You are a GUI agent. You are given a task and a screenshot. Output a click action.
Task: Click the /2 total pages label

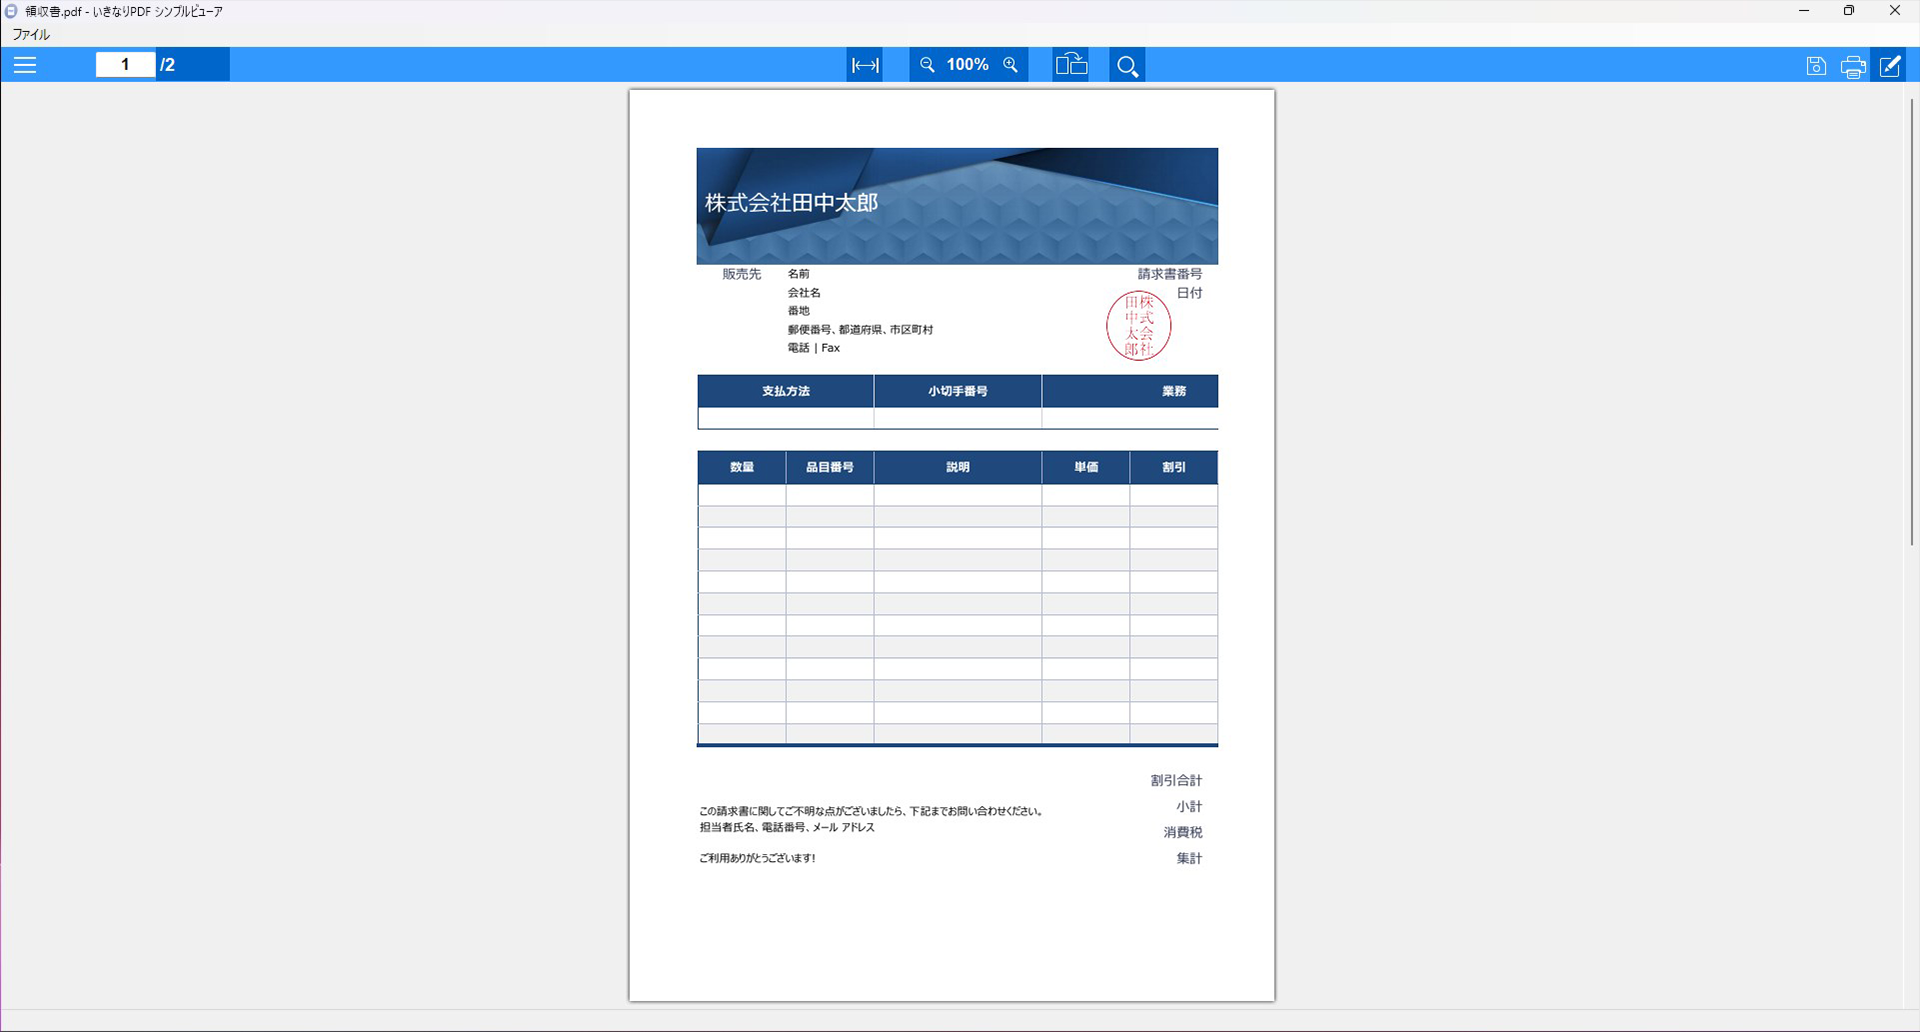click(168, 65)
